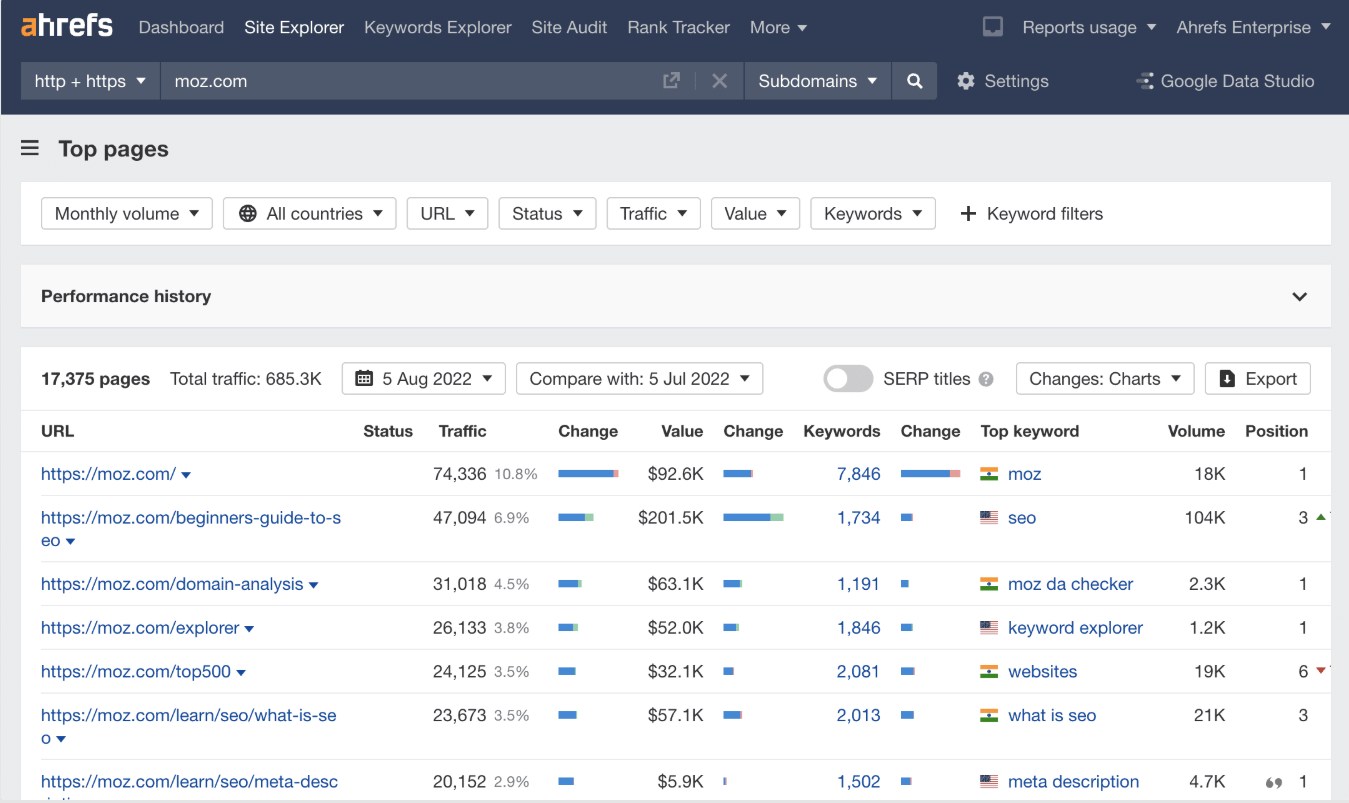This screenshot has height=803, width=1349.
Task: Expand dropdown arrow beside moz.com/top500 URL
Action: pos(241,672)
